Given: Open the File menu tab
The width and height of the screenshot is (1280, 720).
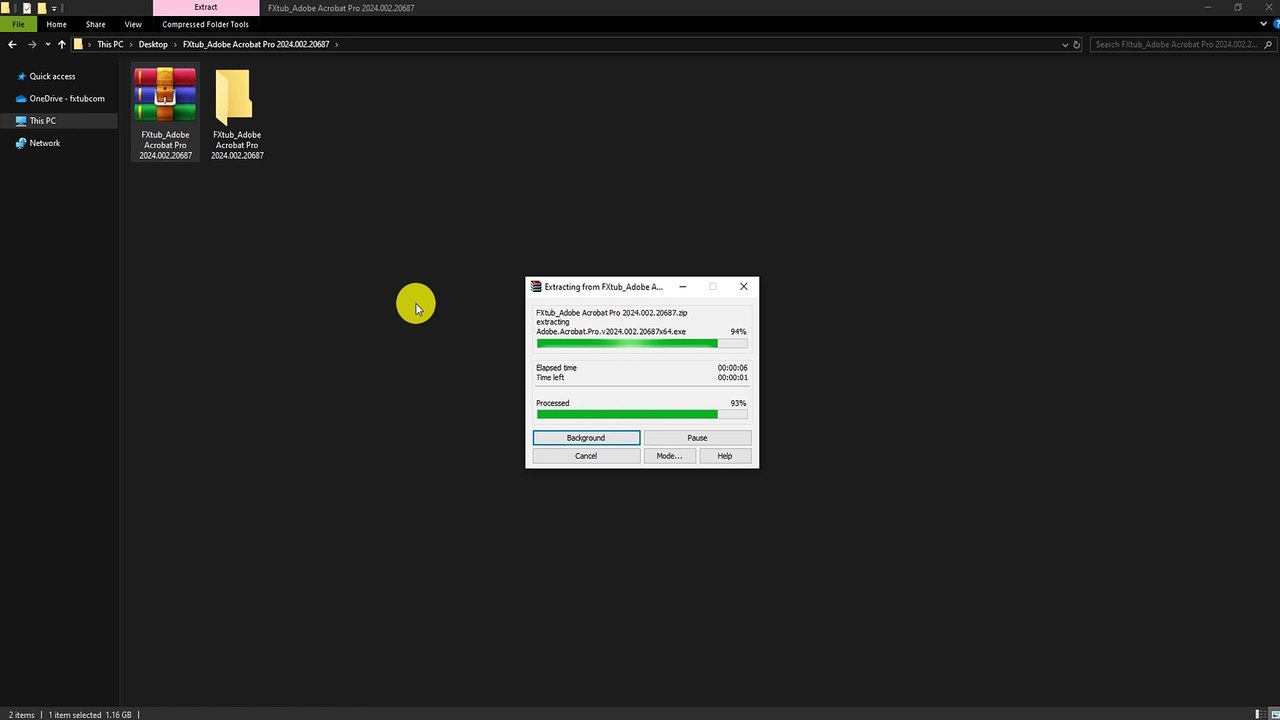Looking at the screenshot, I should (18, 24).
